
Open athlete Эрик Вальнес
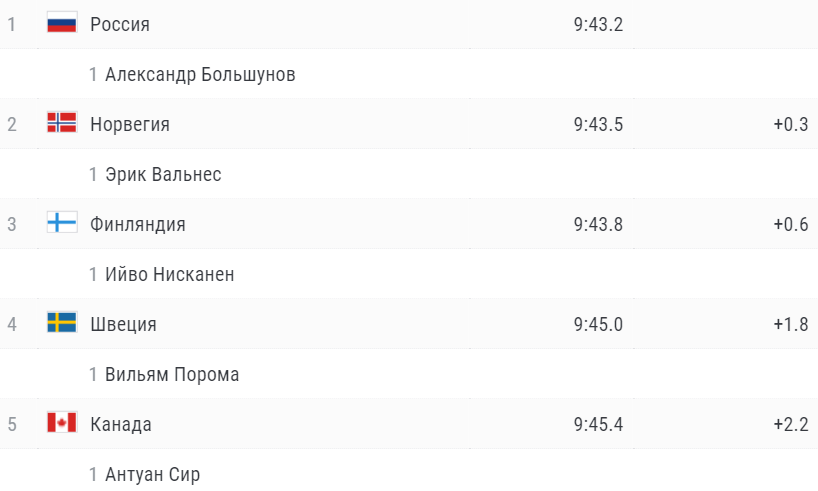tap(163, 174)
